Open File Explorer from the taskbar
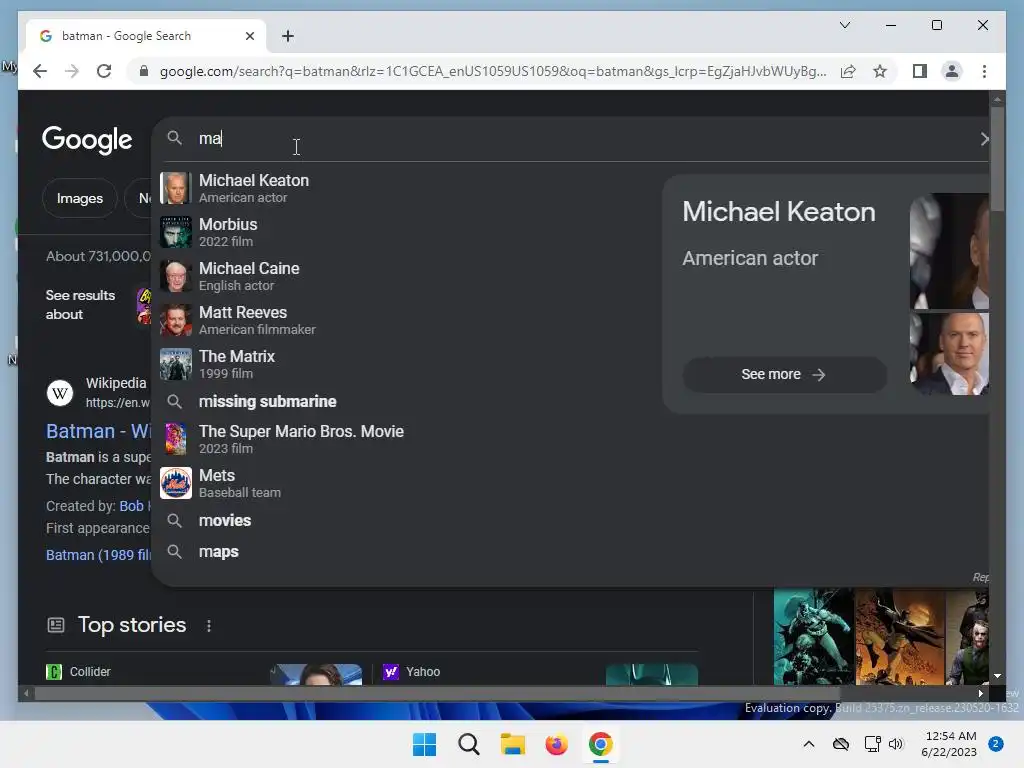 pyautogui.click(x=513, y=744)
